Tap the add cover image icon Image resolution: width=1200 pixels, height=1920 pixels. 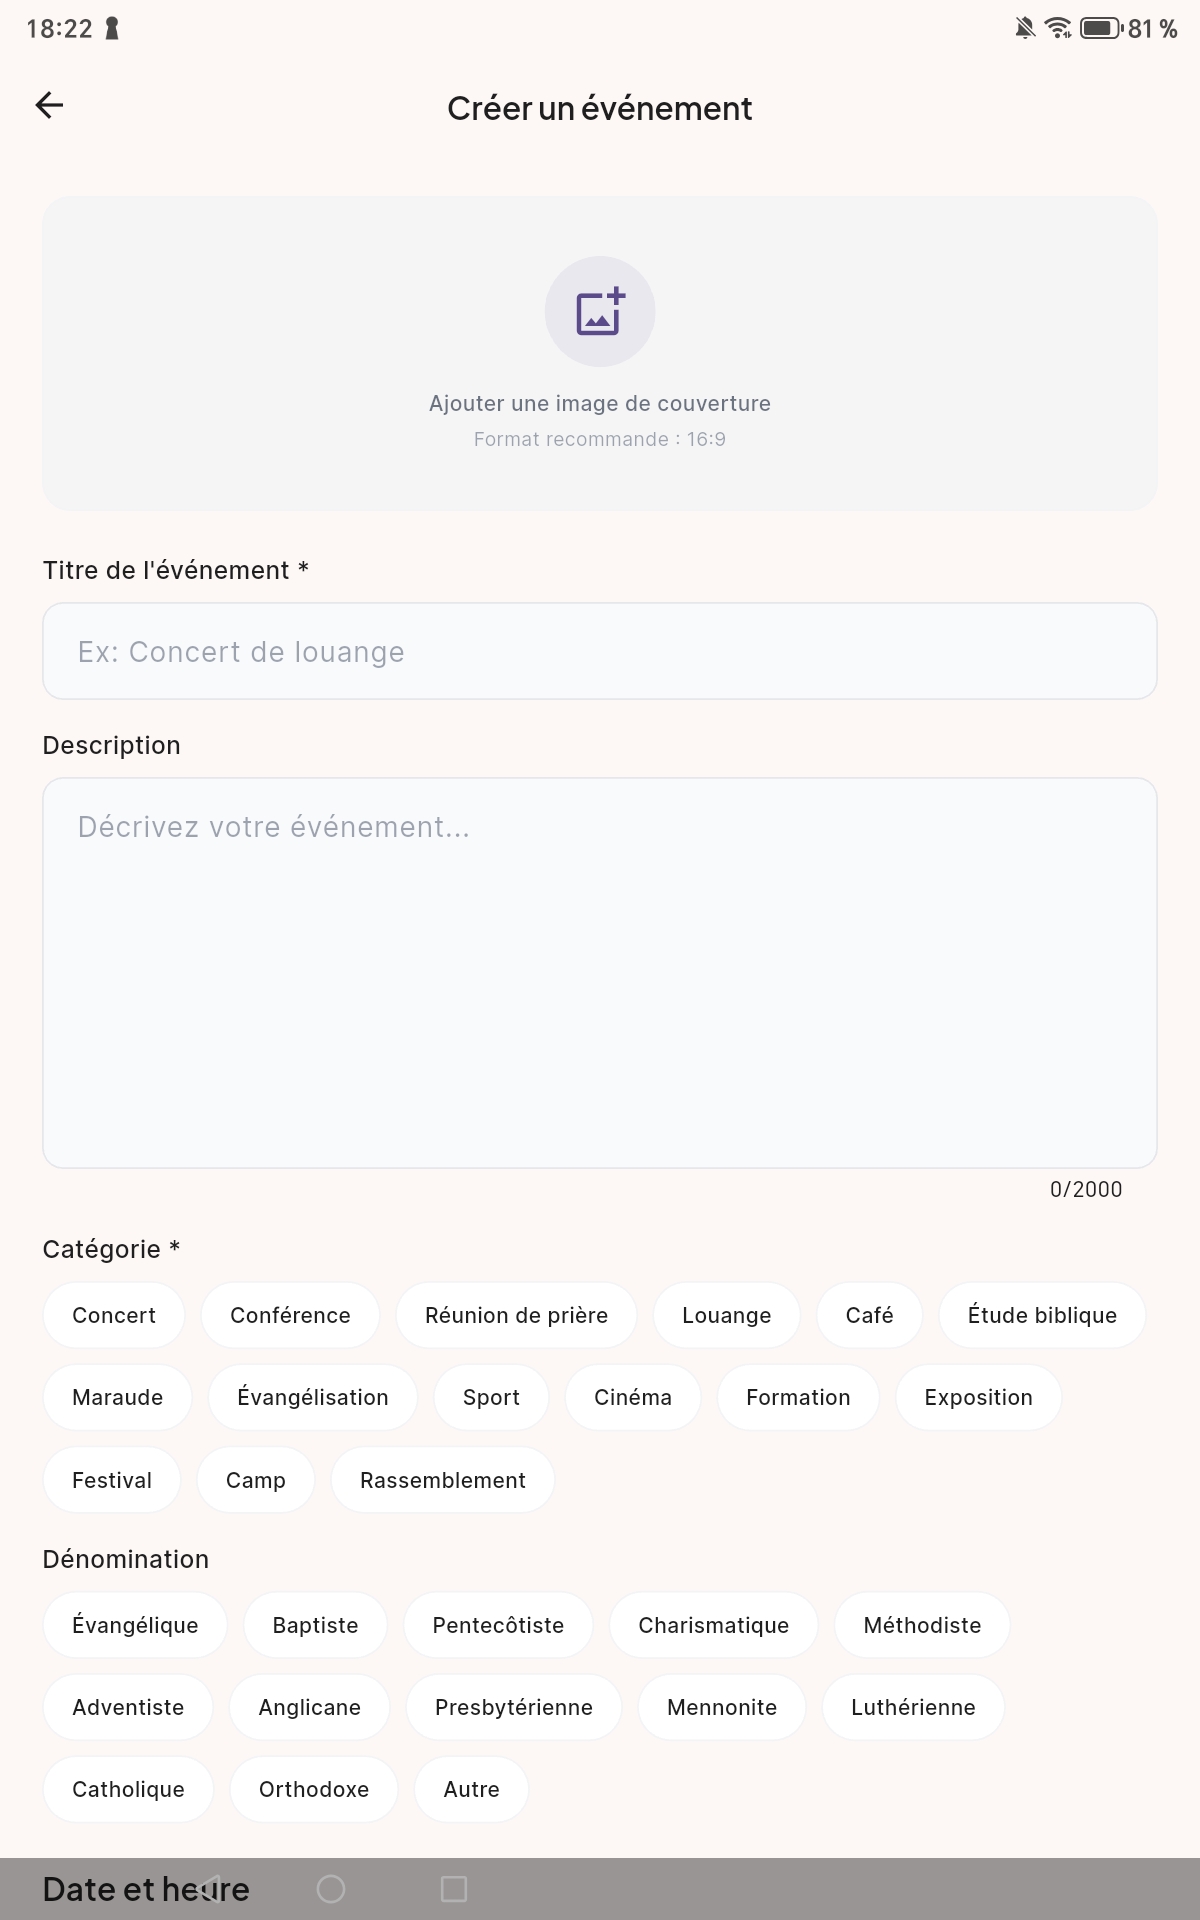pyautogui.click(x=600, y=312)
